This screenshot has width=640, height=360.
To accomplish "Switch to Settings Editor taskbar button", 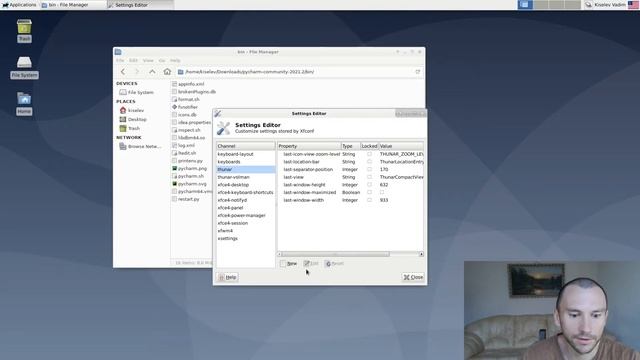I will [x=140, y=5].
